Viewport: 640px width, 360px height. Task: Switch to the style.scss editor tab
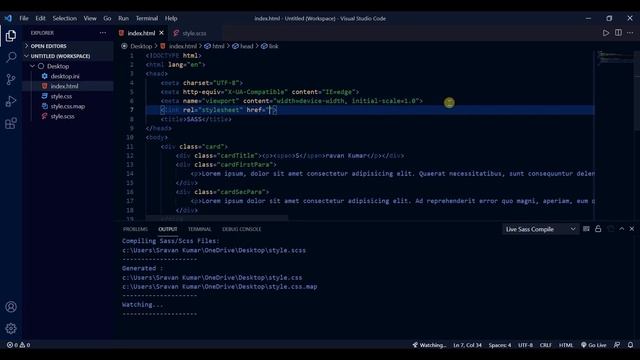tap(194, 33)
